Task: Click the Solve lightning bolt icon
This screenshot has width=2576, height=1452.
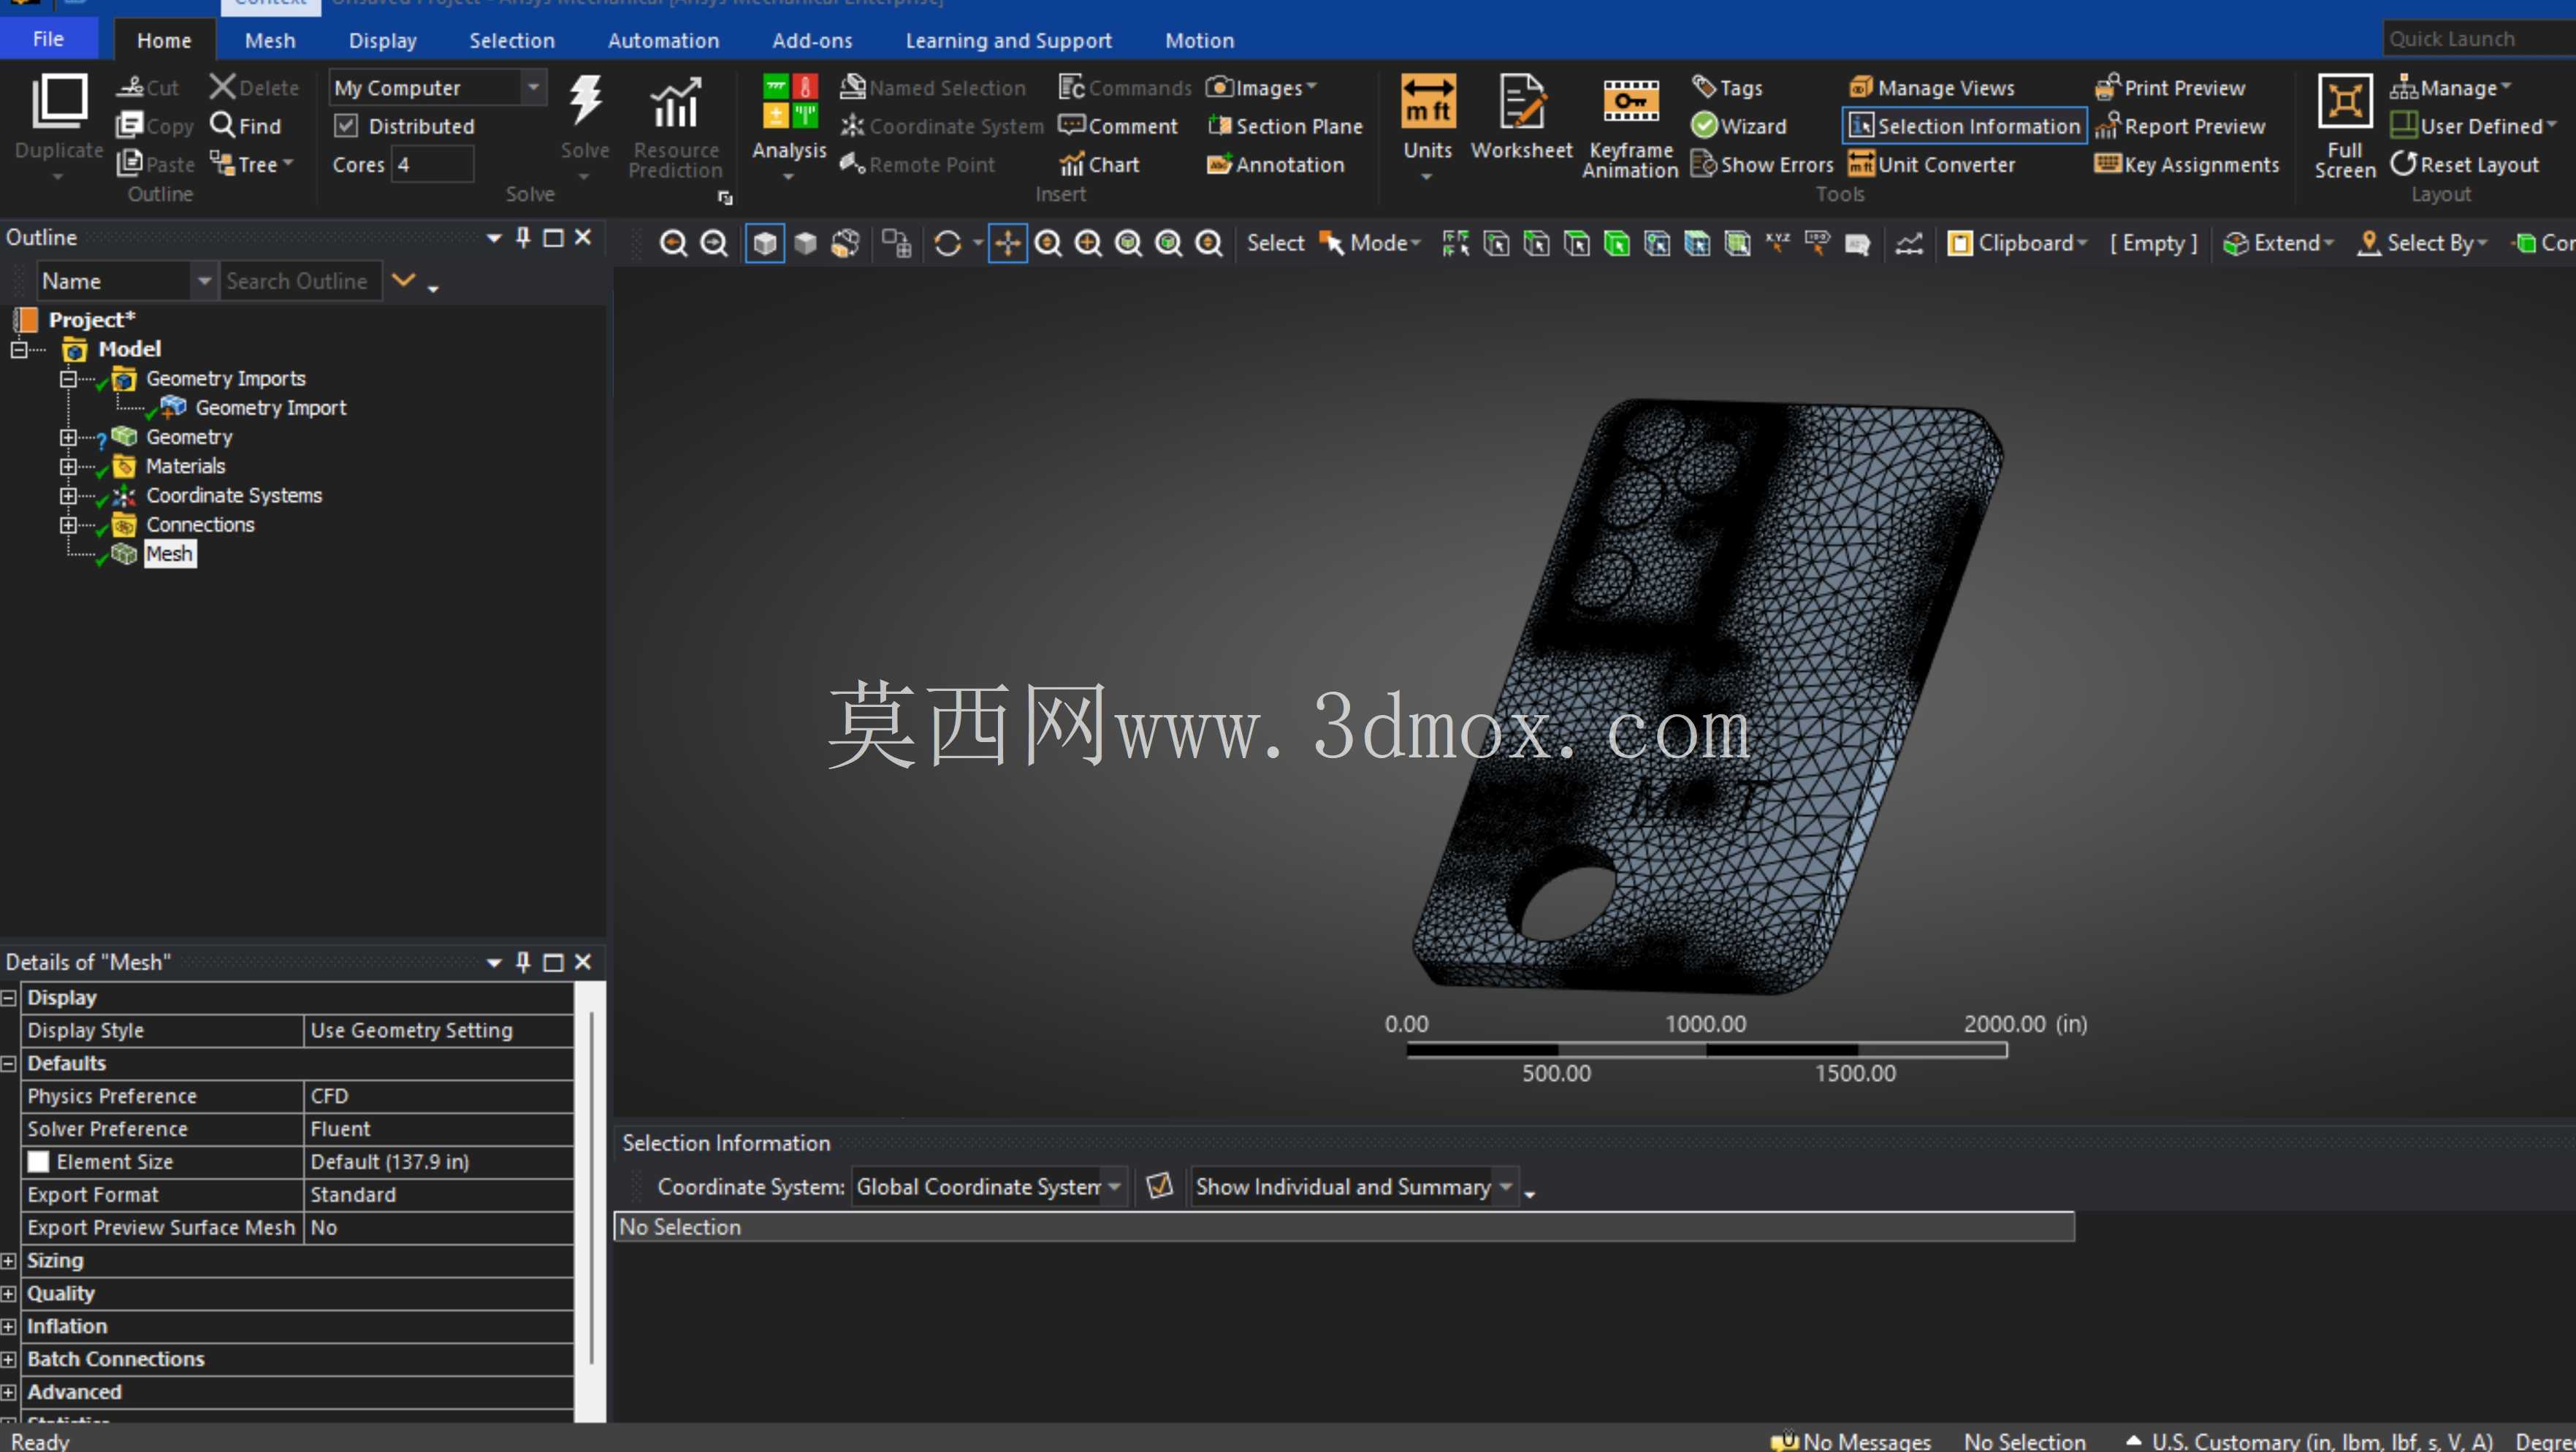Action: pos(585,101)
